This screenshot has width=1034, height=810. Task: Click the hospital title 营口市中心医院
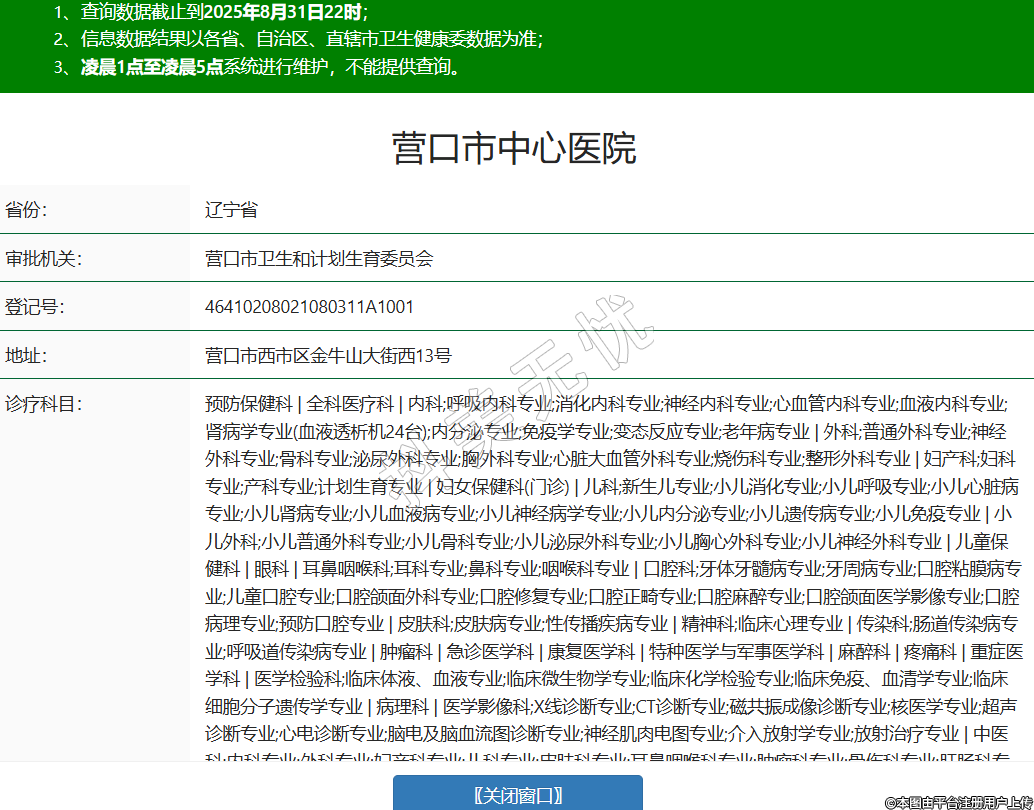click(514, 148)
